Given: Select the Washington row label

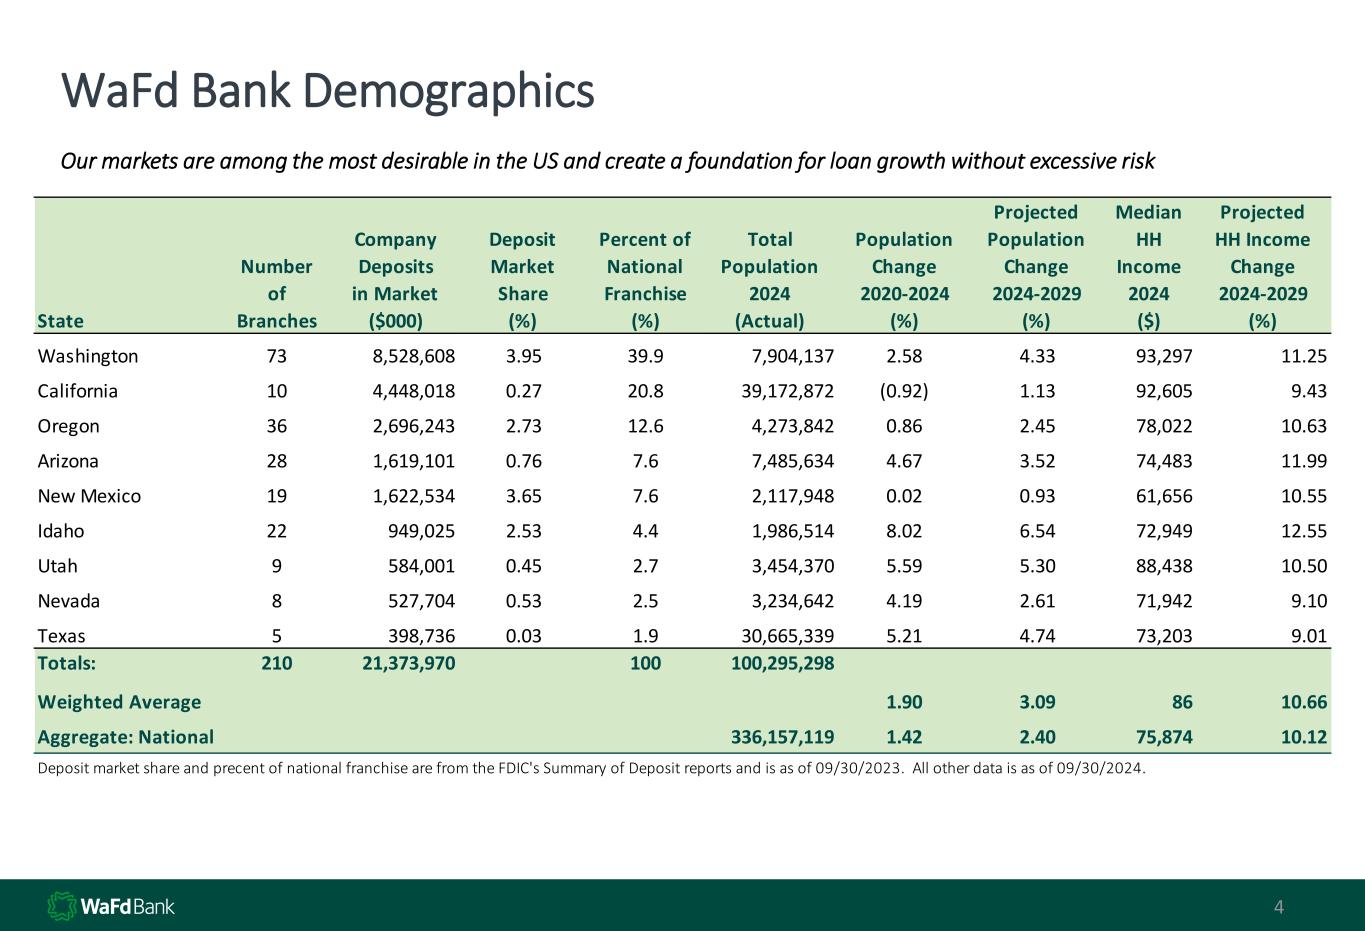Looking at the screenshot, I should tap(88, 356).
